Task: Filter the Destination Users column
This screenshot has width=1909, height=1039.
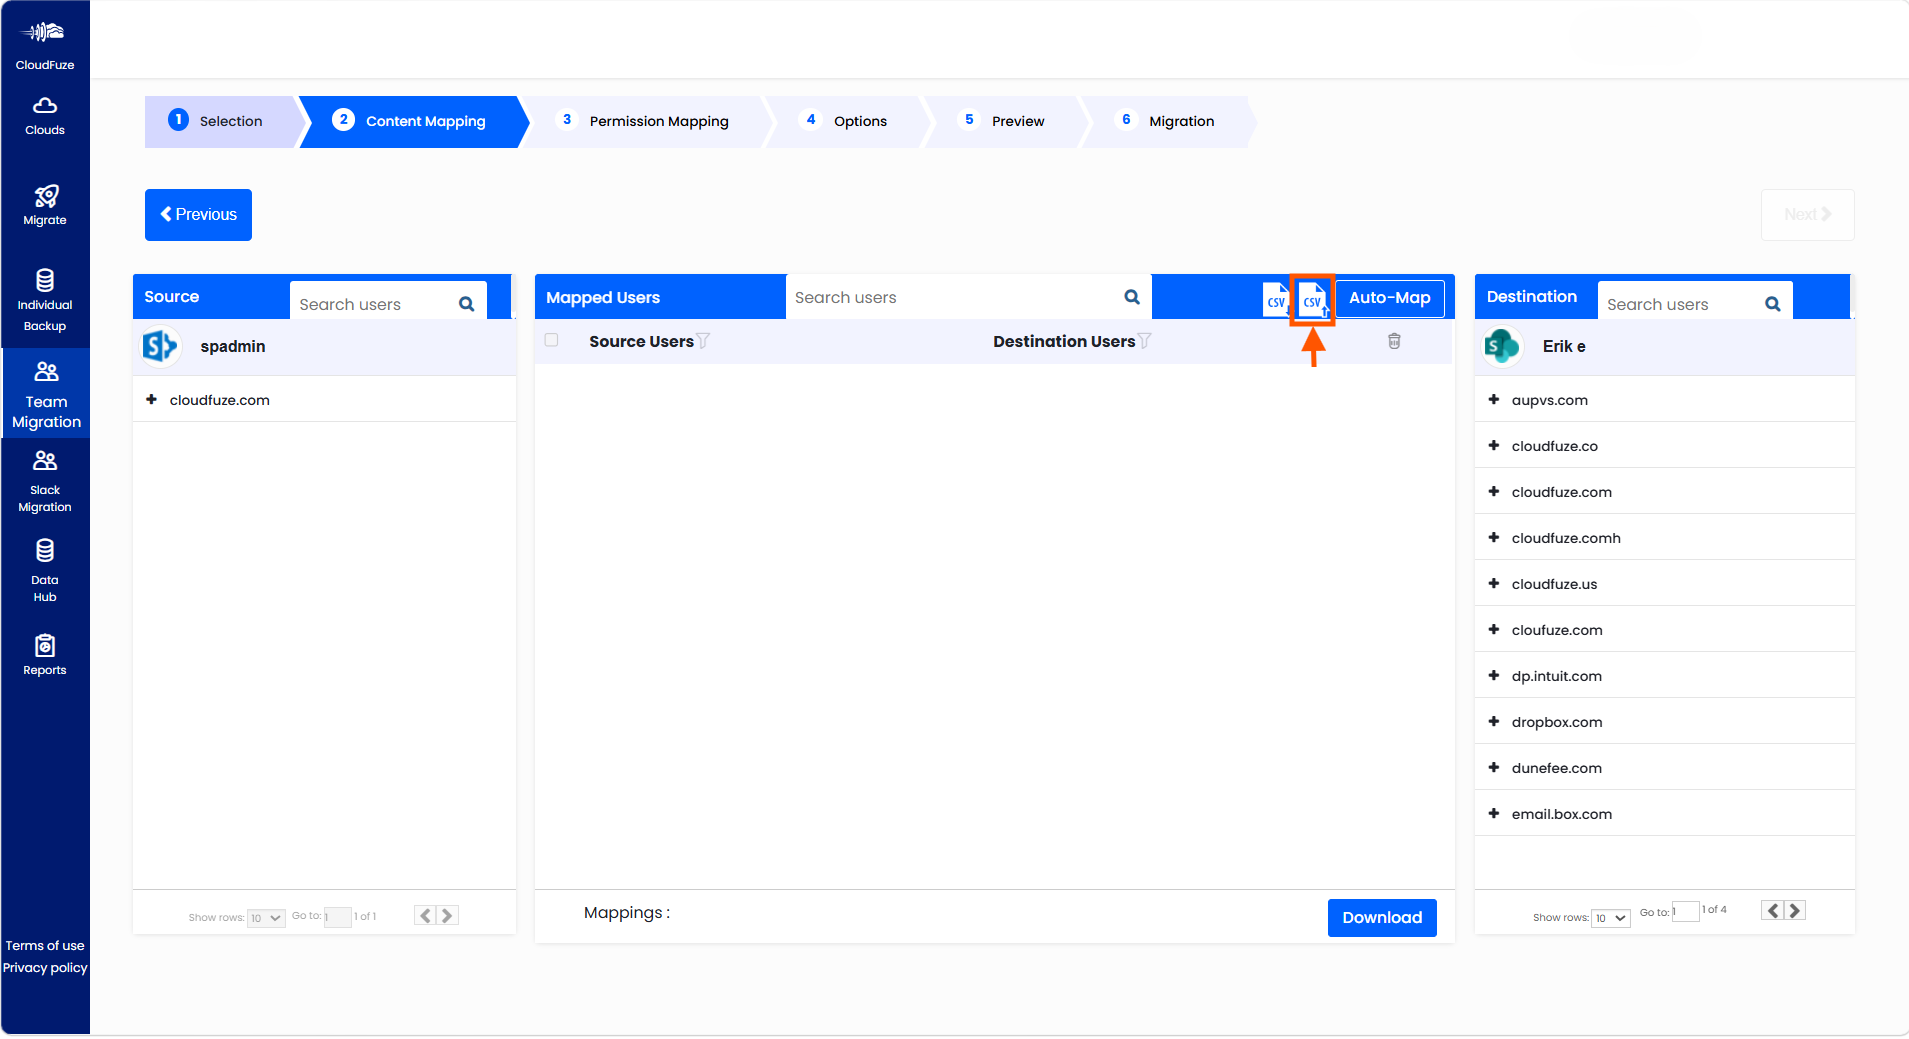Action: pos(1144,341)
